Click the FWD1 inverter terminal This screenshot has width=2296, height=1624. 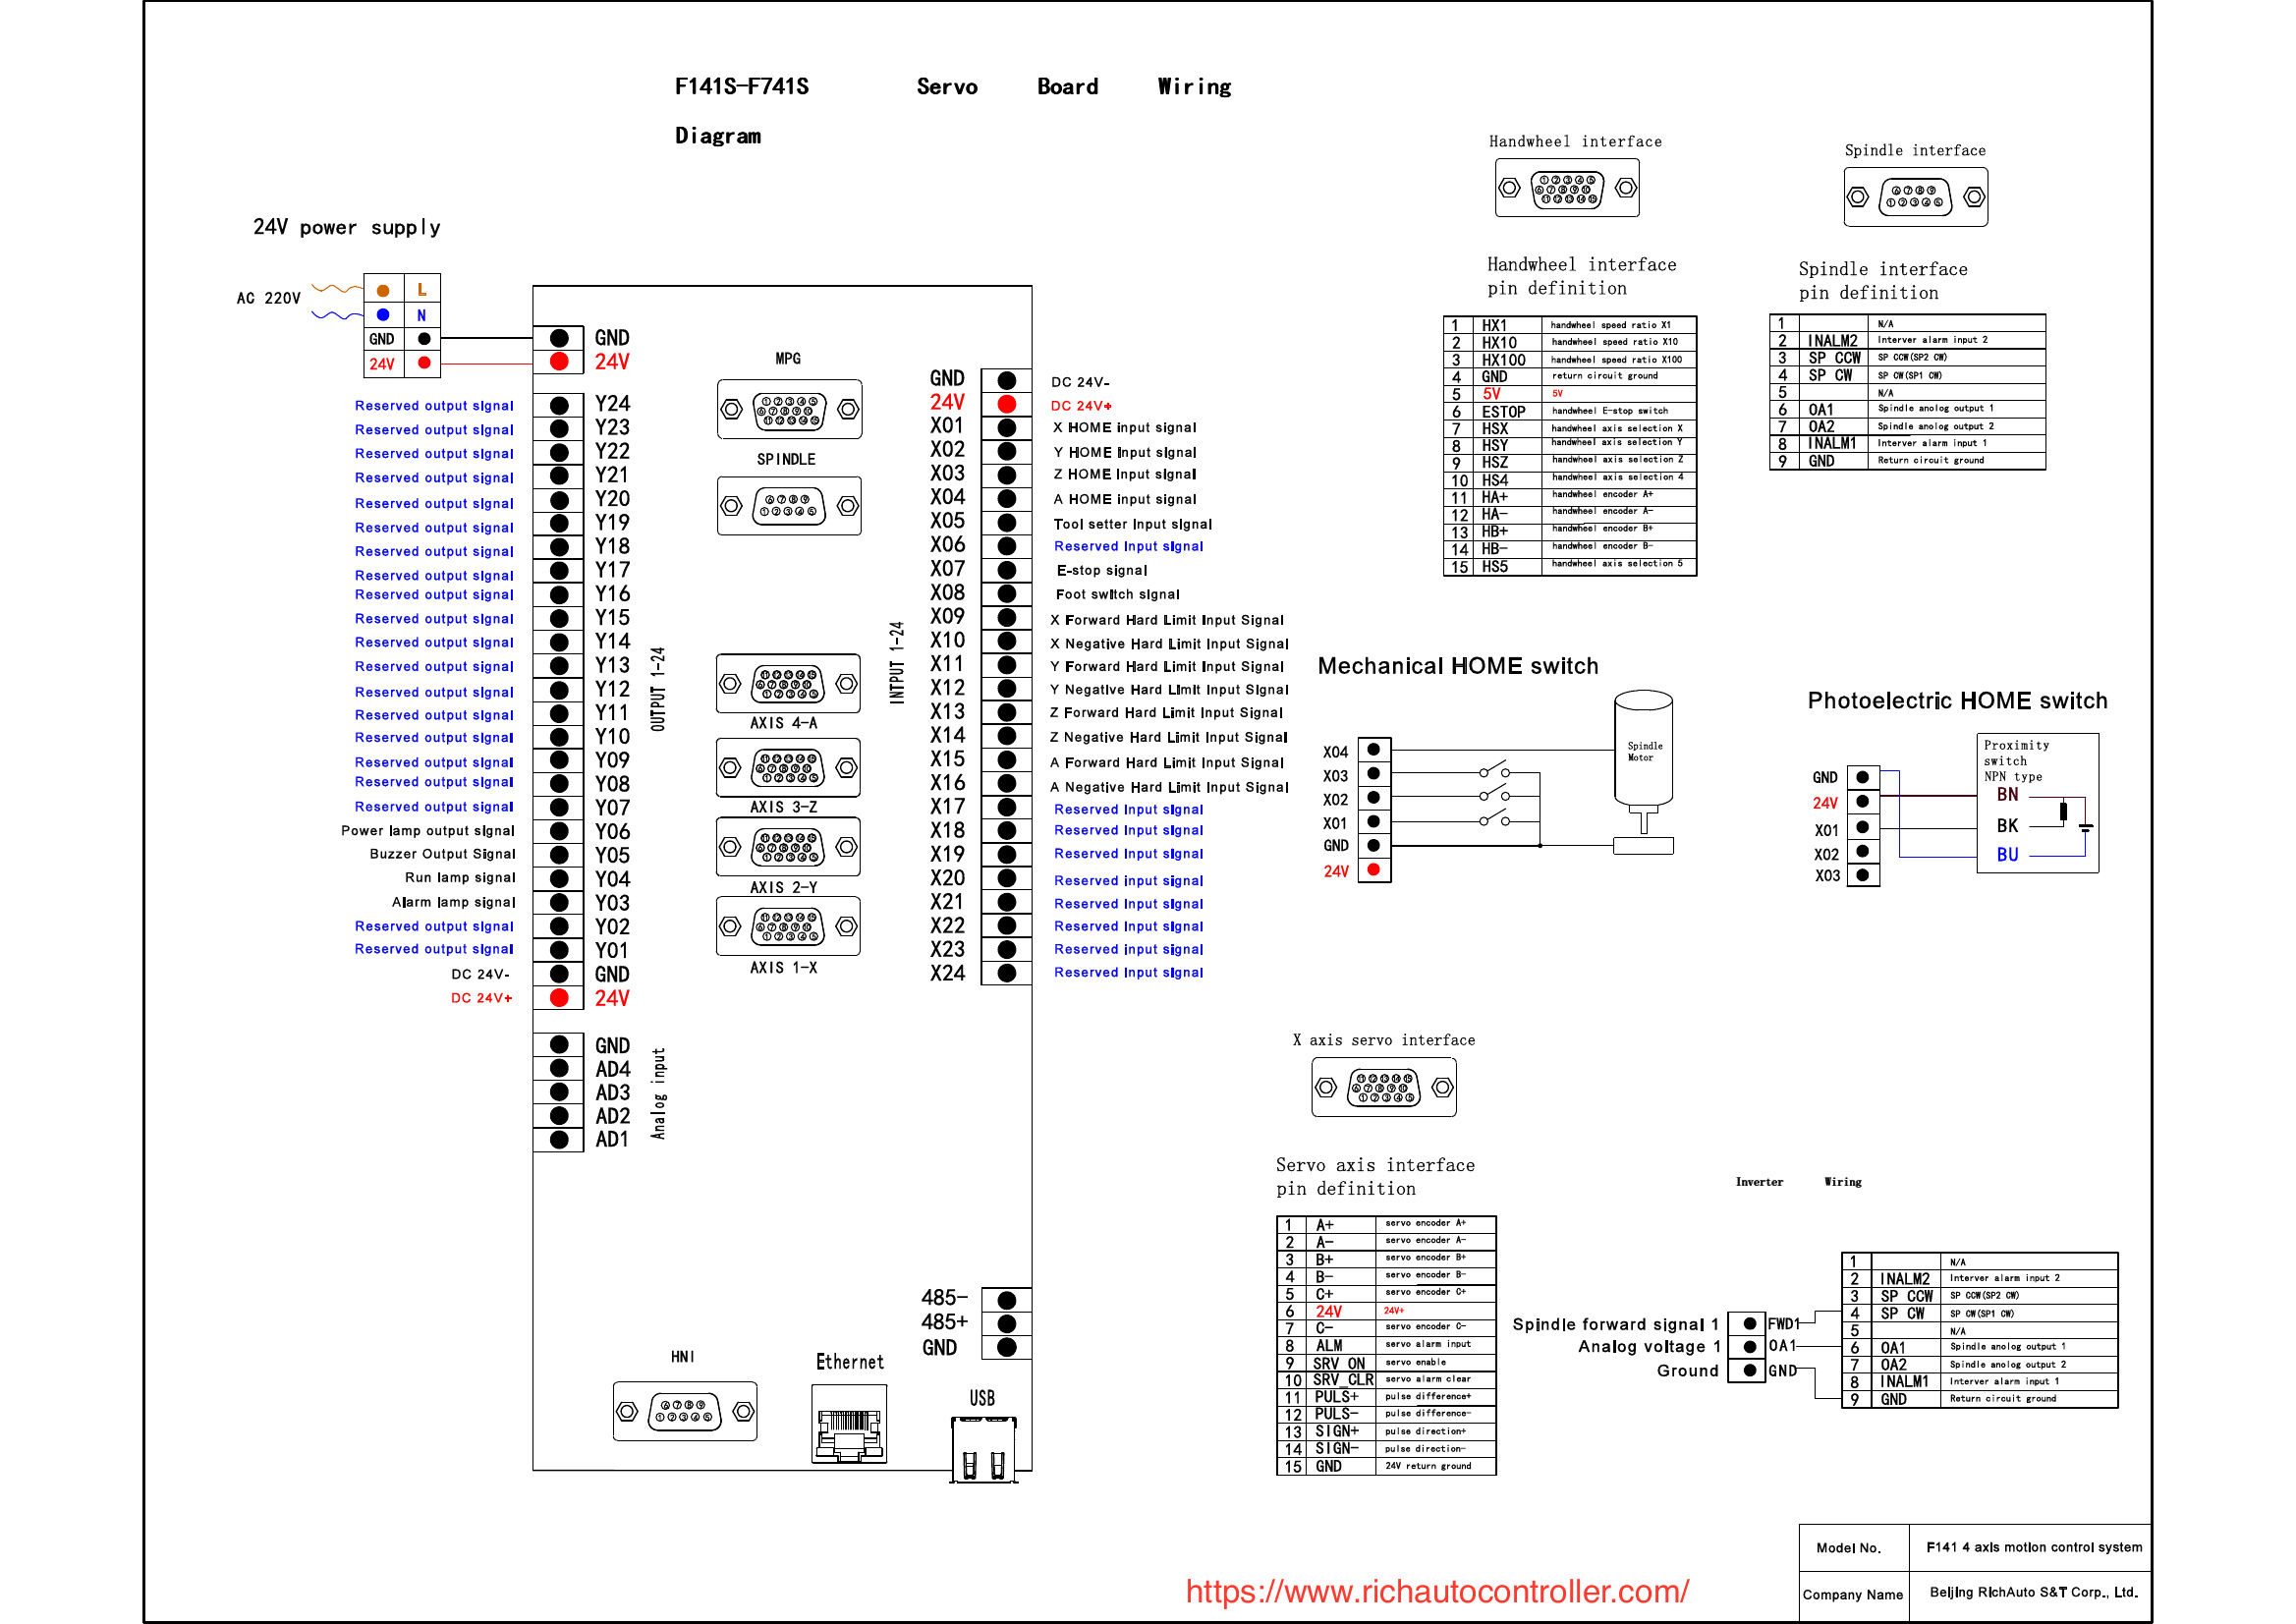click(x=1749, y=1324)
